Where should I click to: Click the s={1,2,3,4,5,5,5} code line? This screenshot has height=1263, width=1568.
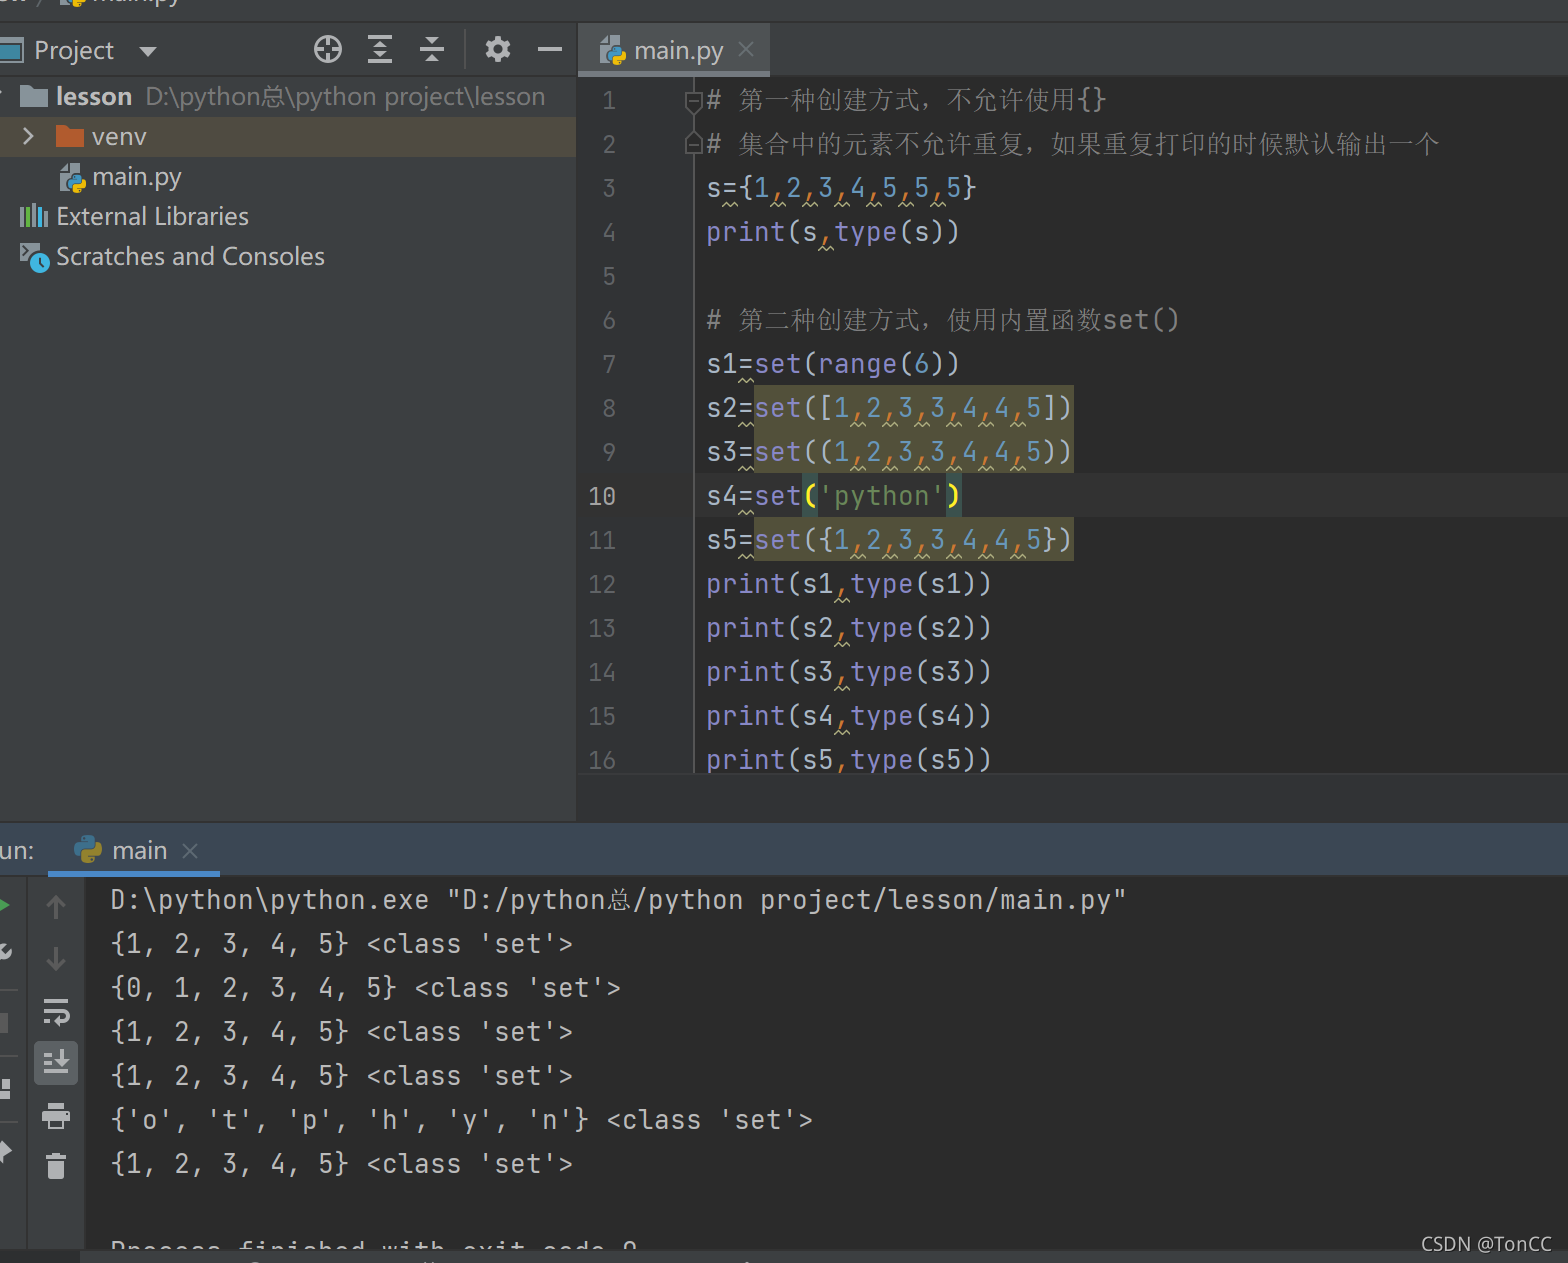841,188
